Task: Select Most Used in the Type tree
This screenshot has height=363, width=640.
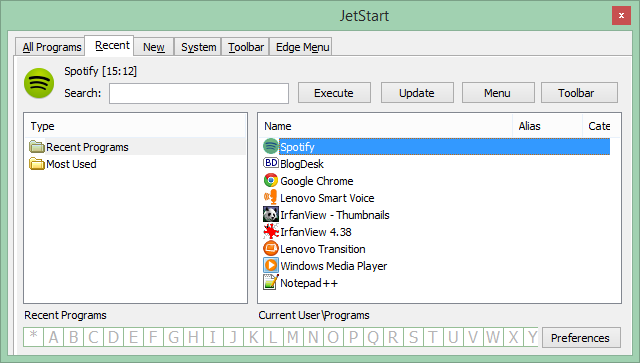Action: (71, 164)
